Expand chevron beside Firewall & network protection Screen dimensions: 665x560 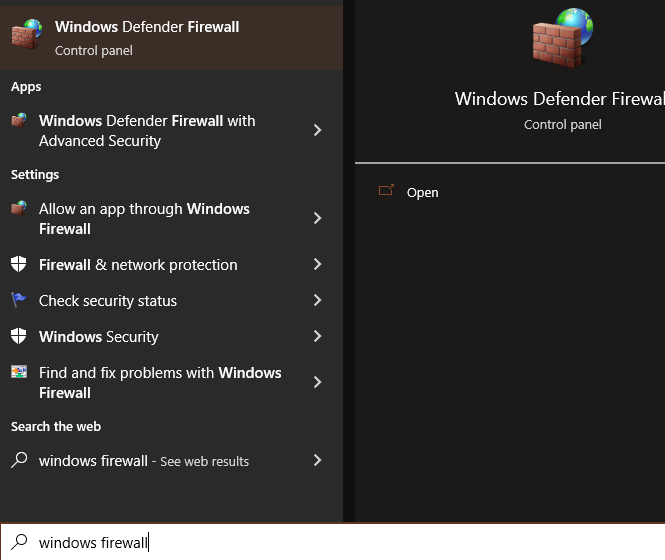click(x=317, y=264)
